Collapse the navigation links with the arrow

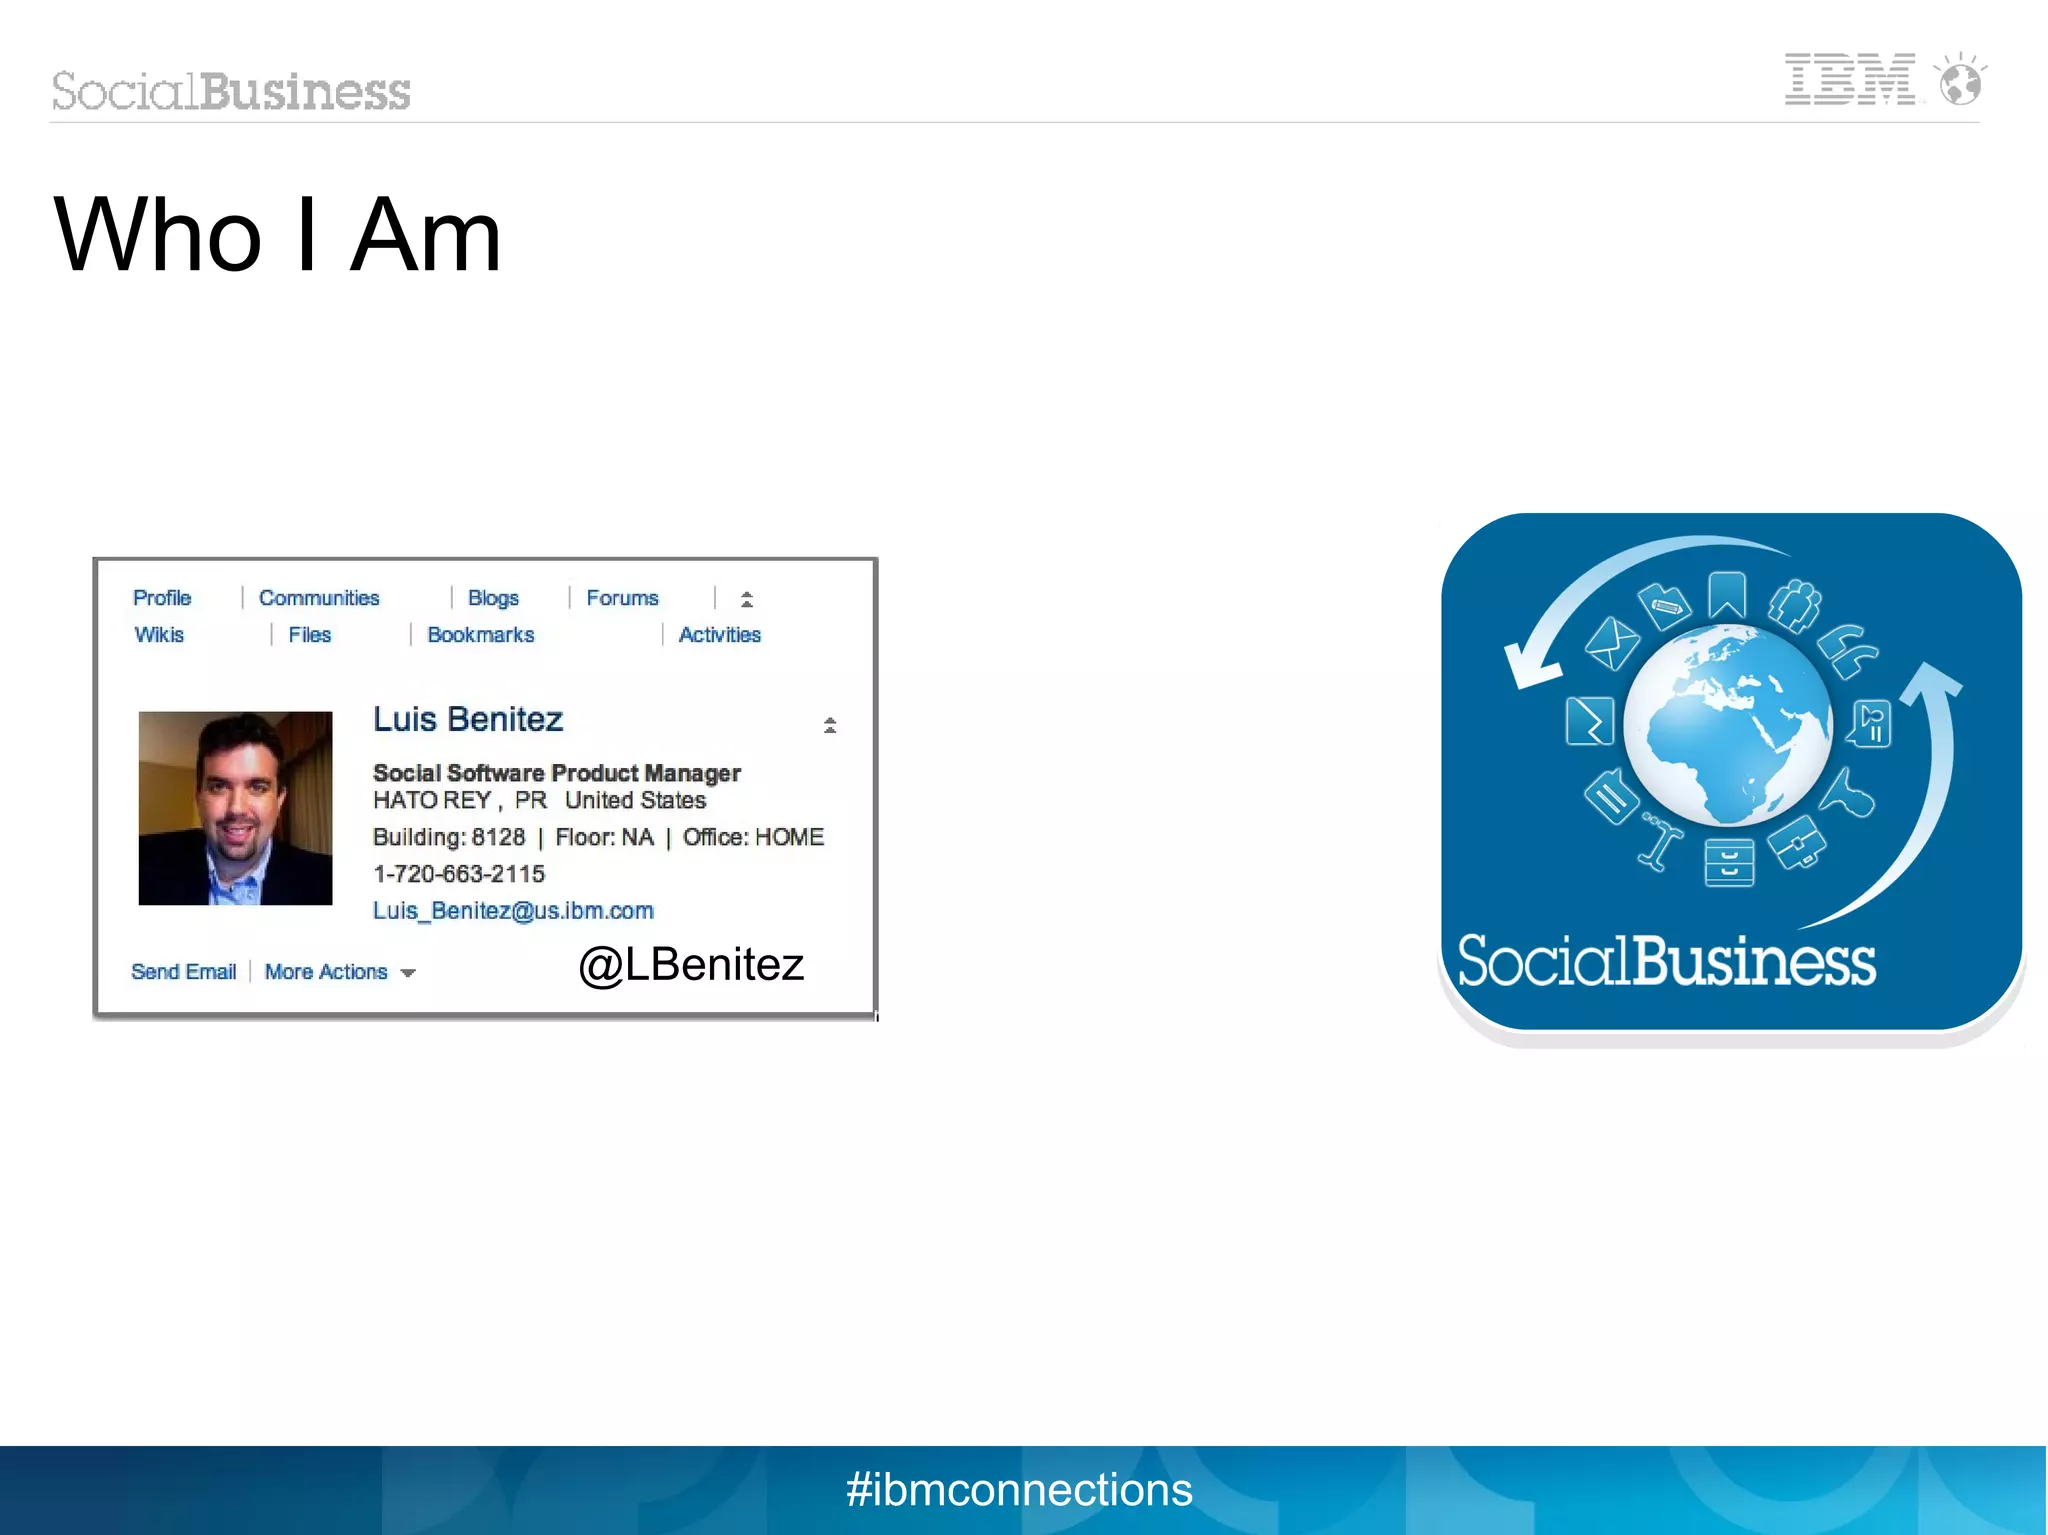point(746,599)
